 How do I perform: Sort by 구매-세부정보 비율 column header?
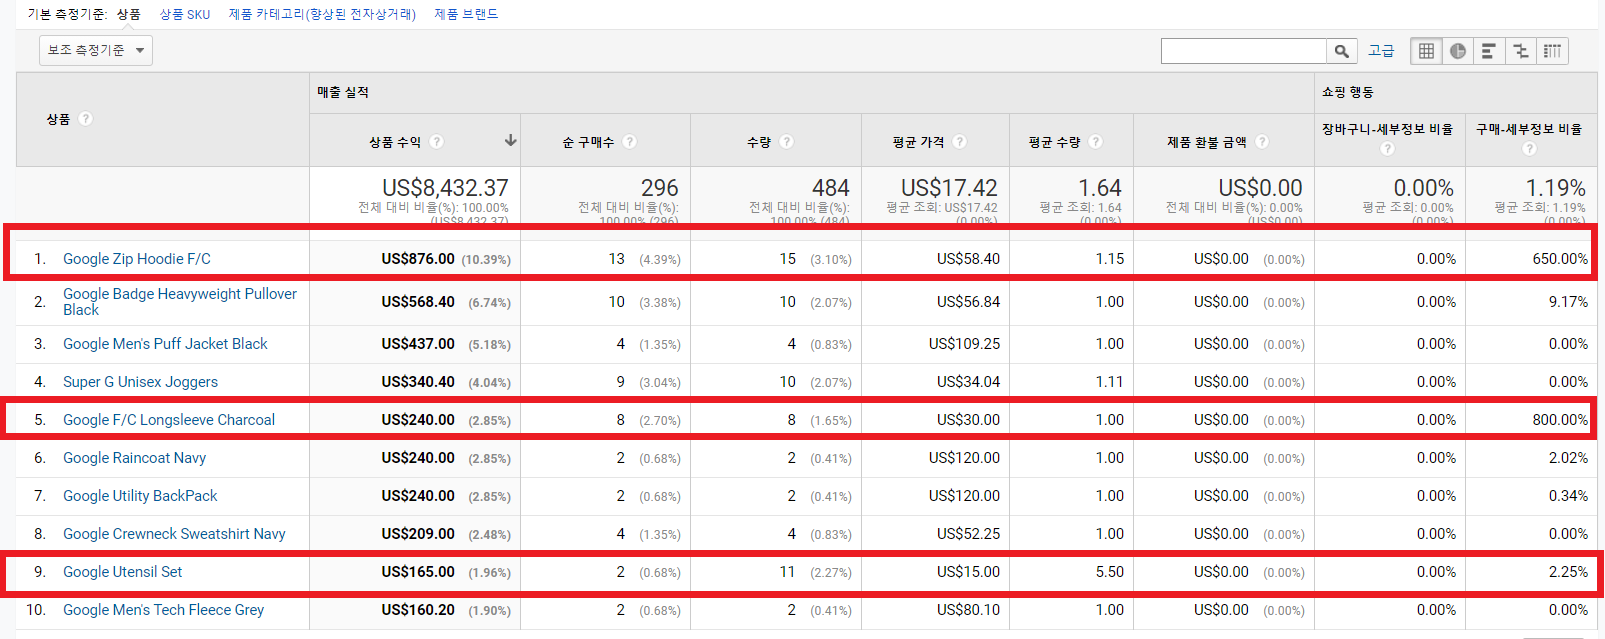[1529, 129]
